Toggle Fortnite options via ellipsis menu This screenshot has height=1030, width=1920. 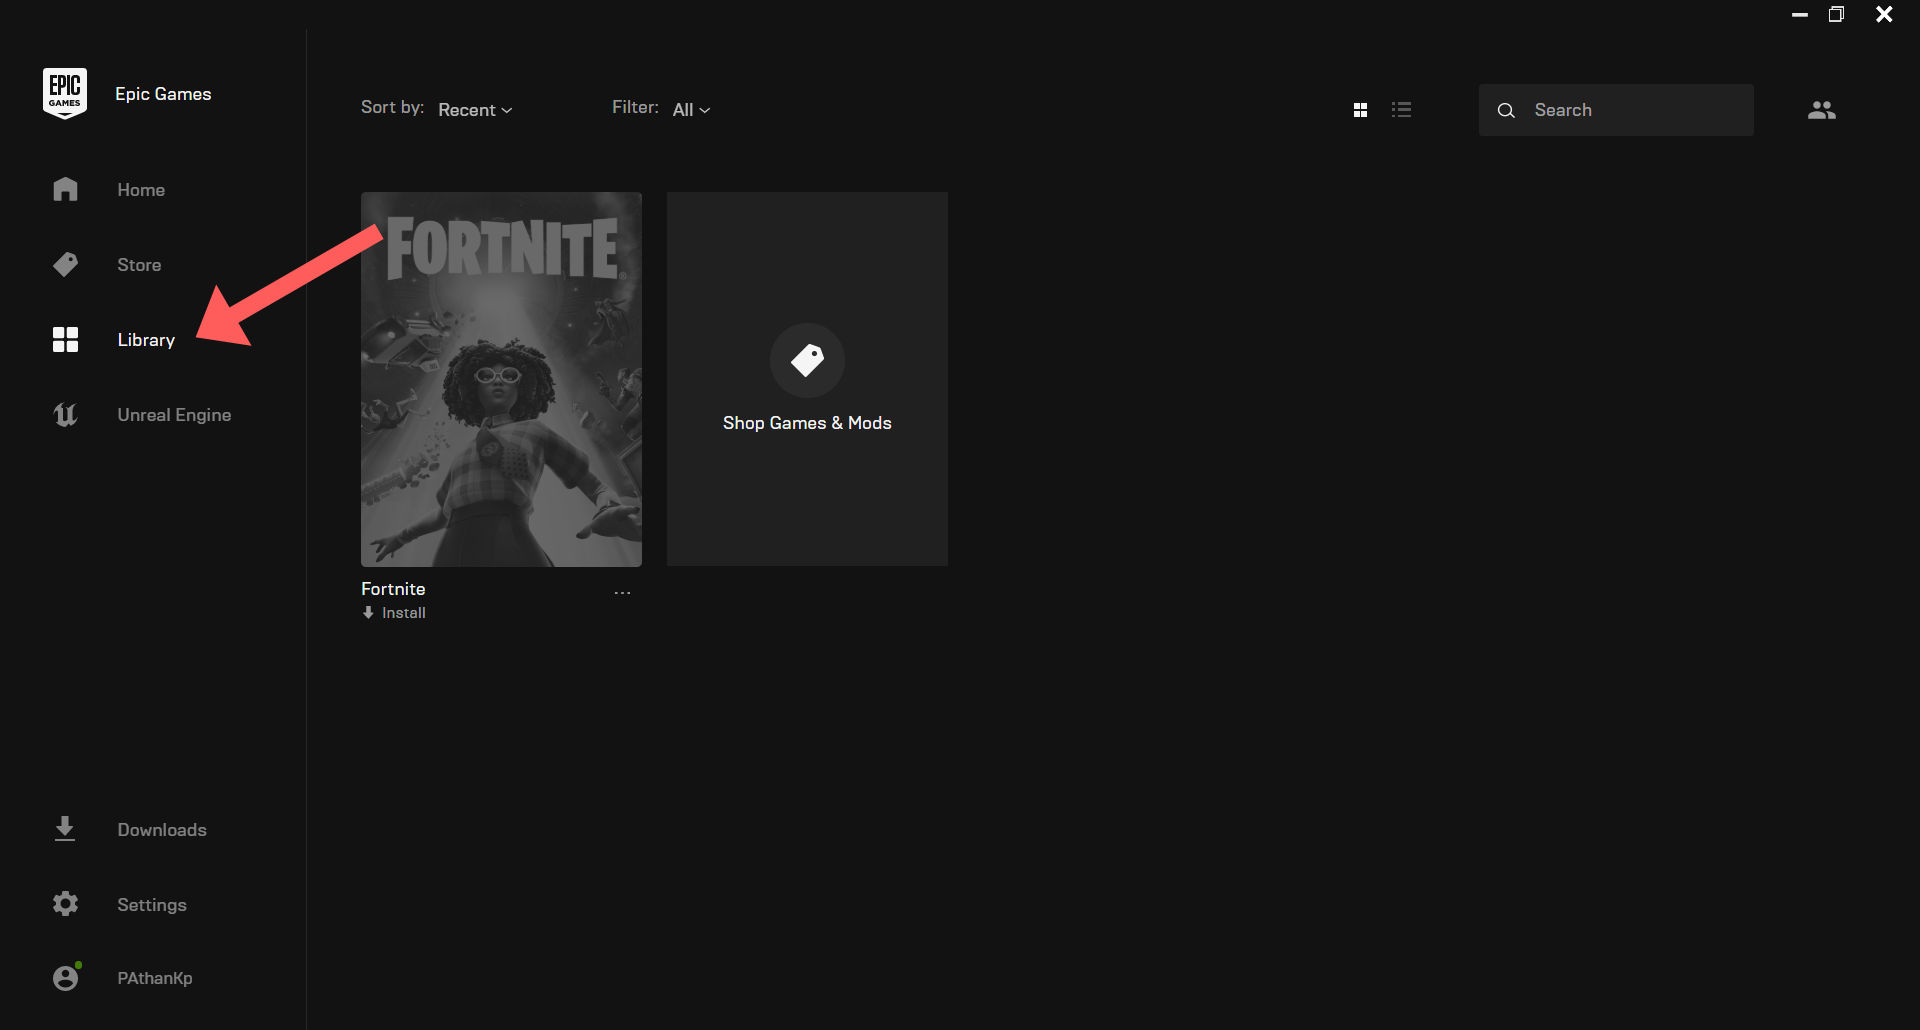pos(622,591)
